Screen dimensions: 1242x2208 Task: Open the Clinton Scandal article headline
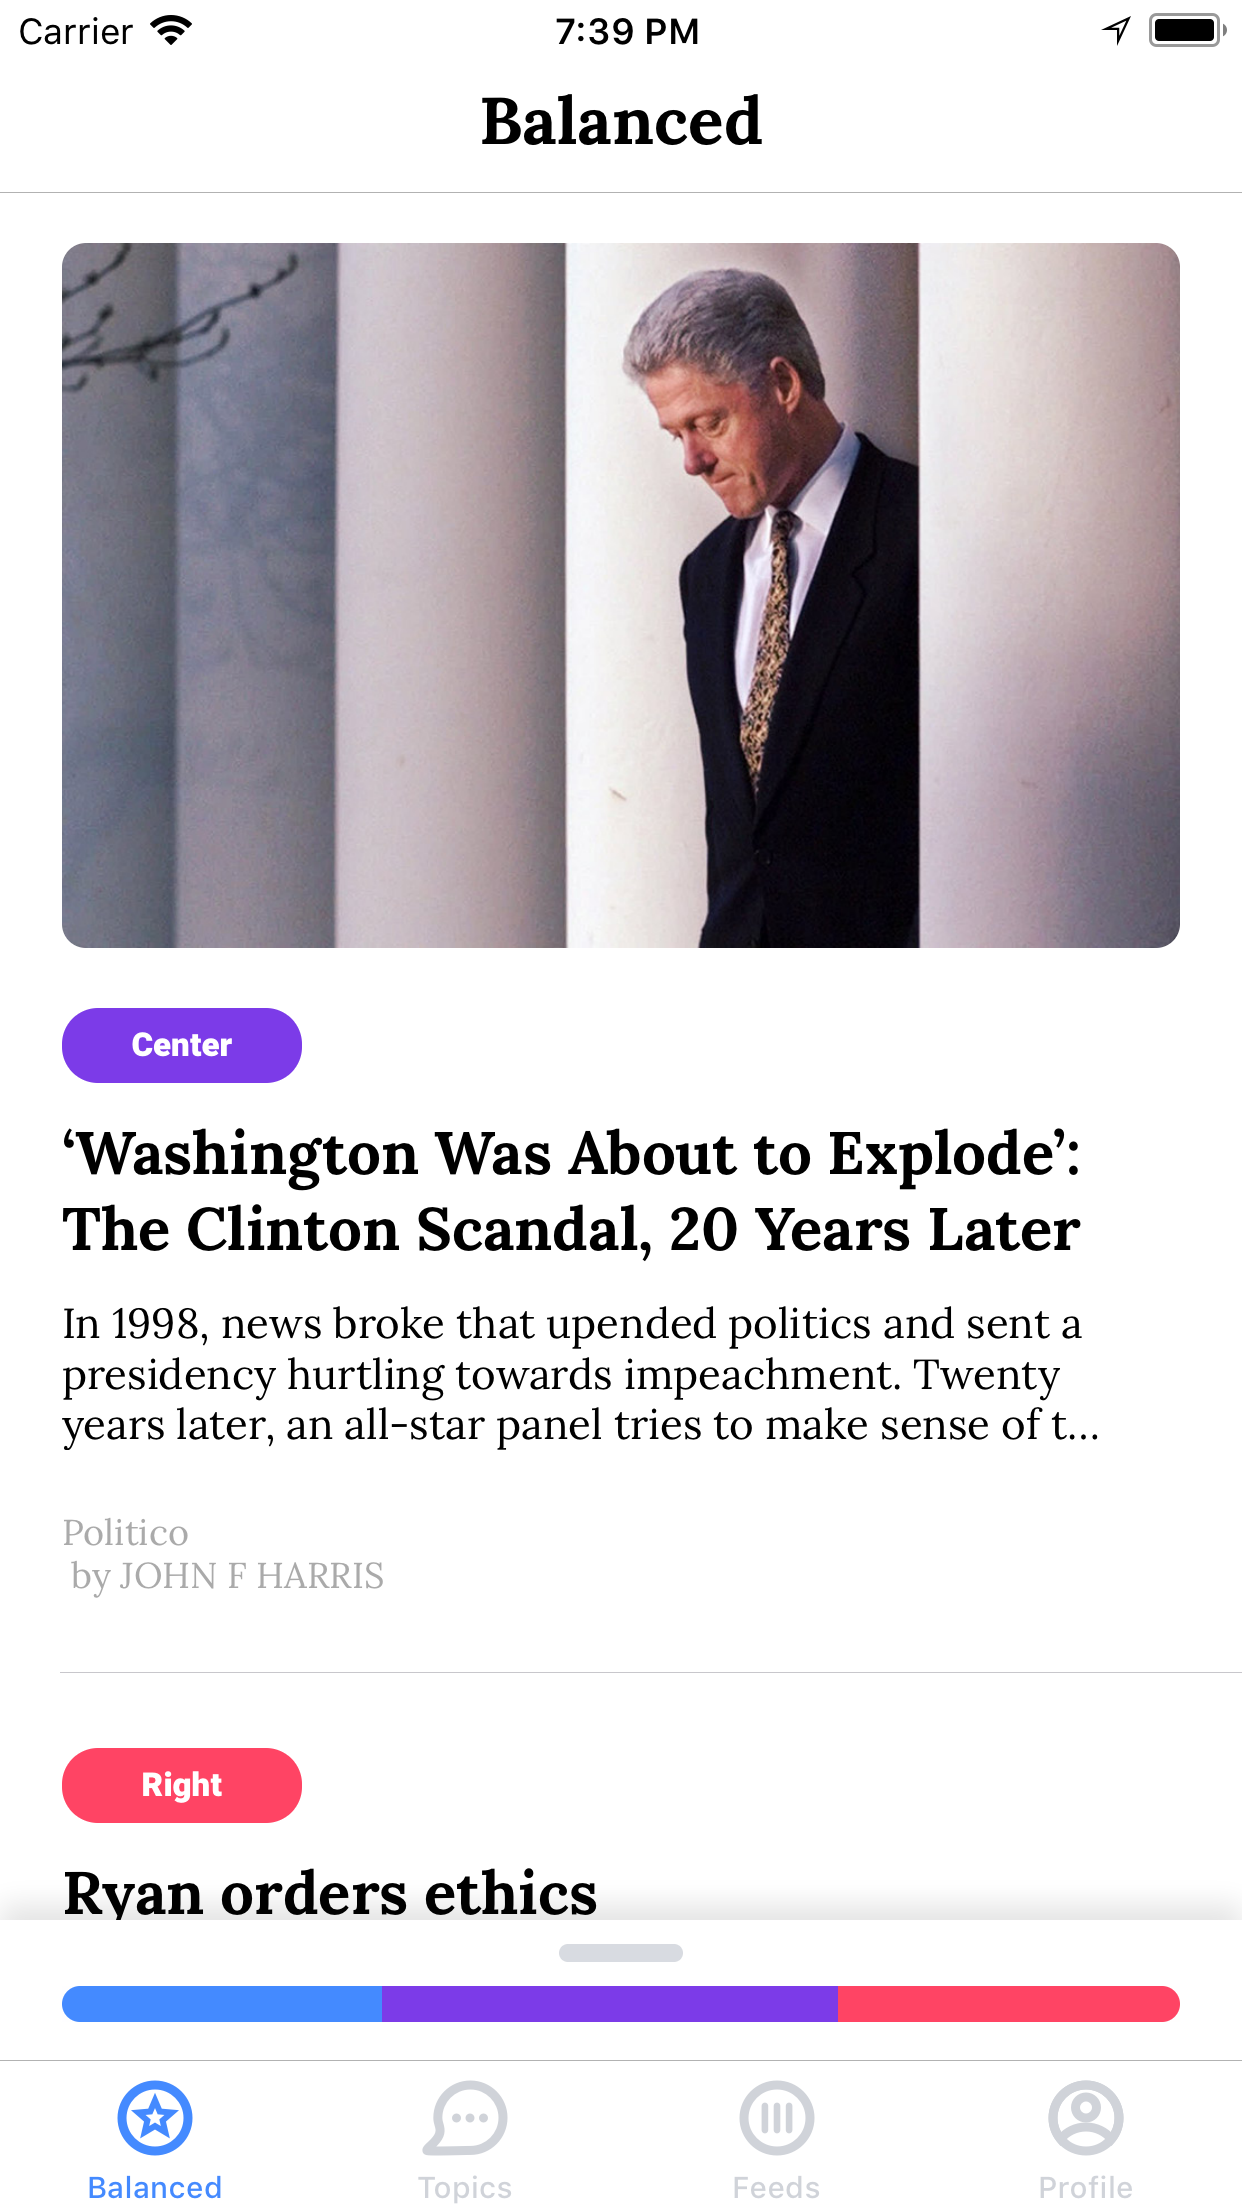(572, 1192)
